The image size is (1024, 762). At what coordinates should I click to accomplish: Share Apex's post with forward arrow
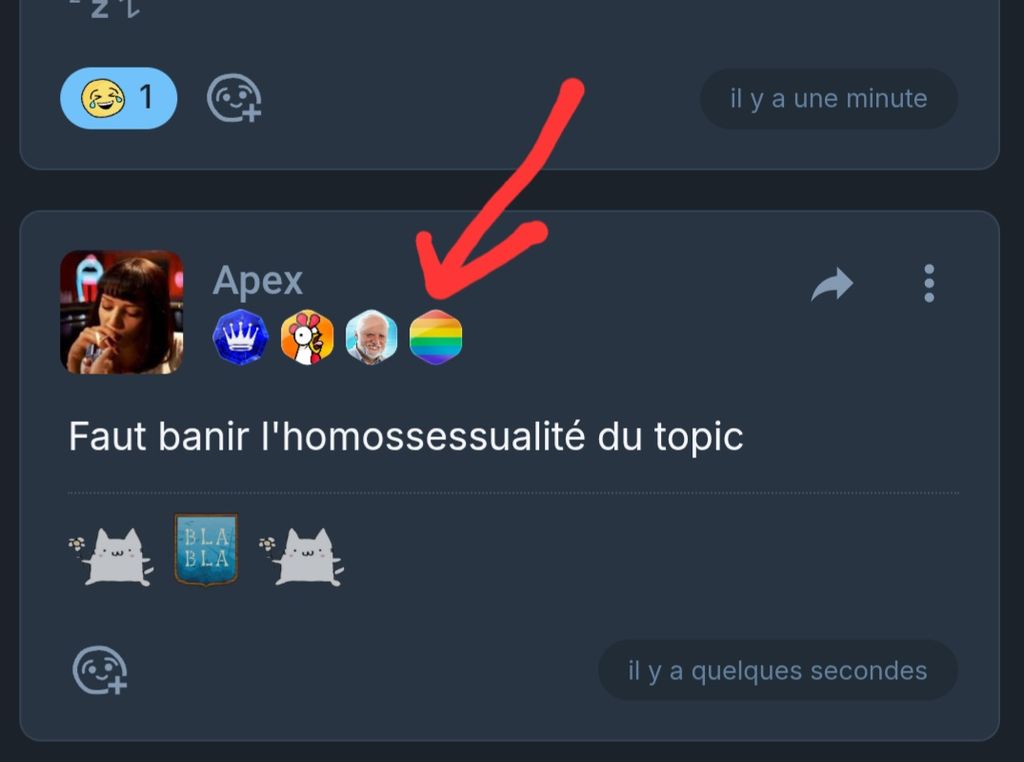click(x=832, y=284)
